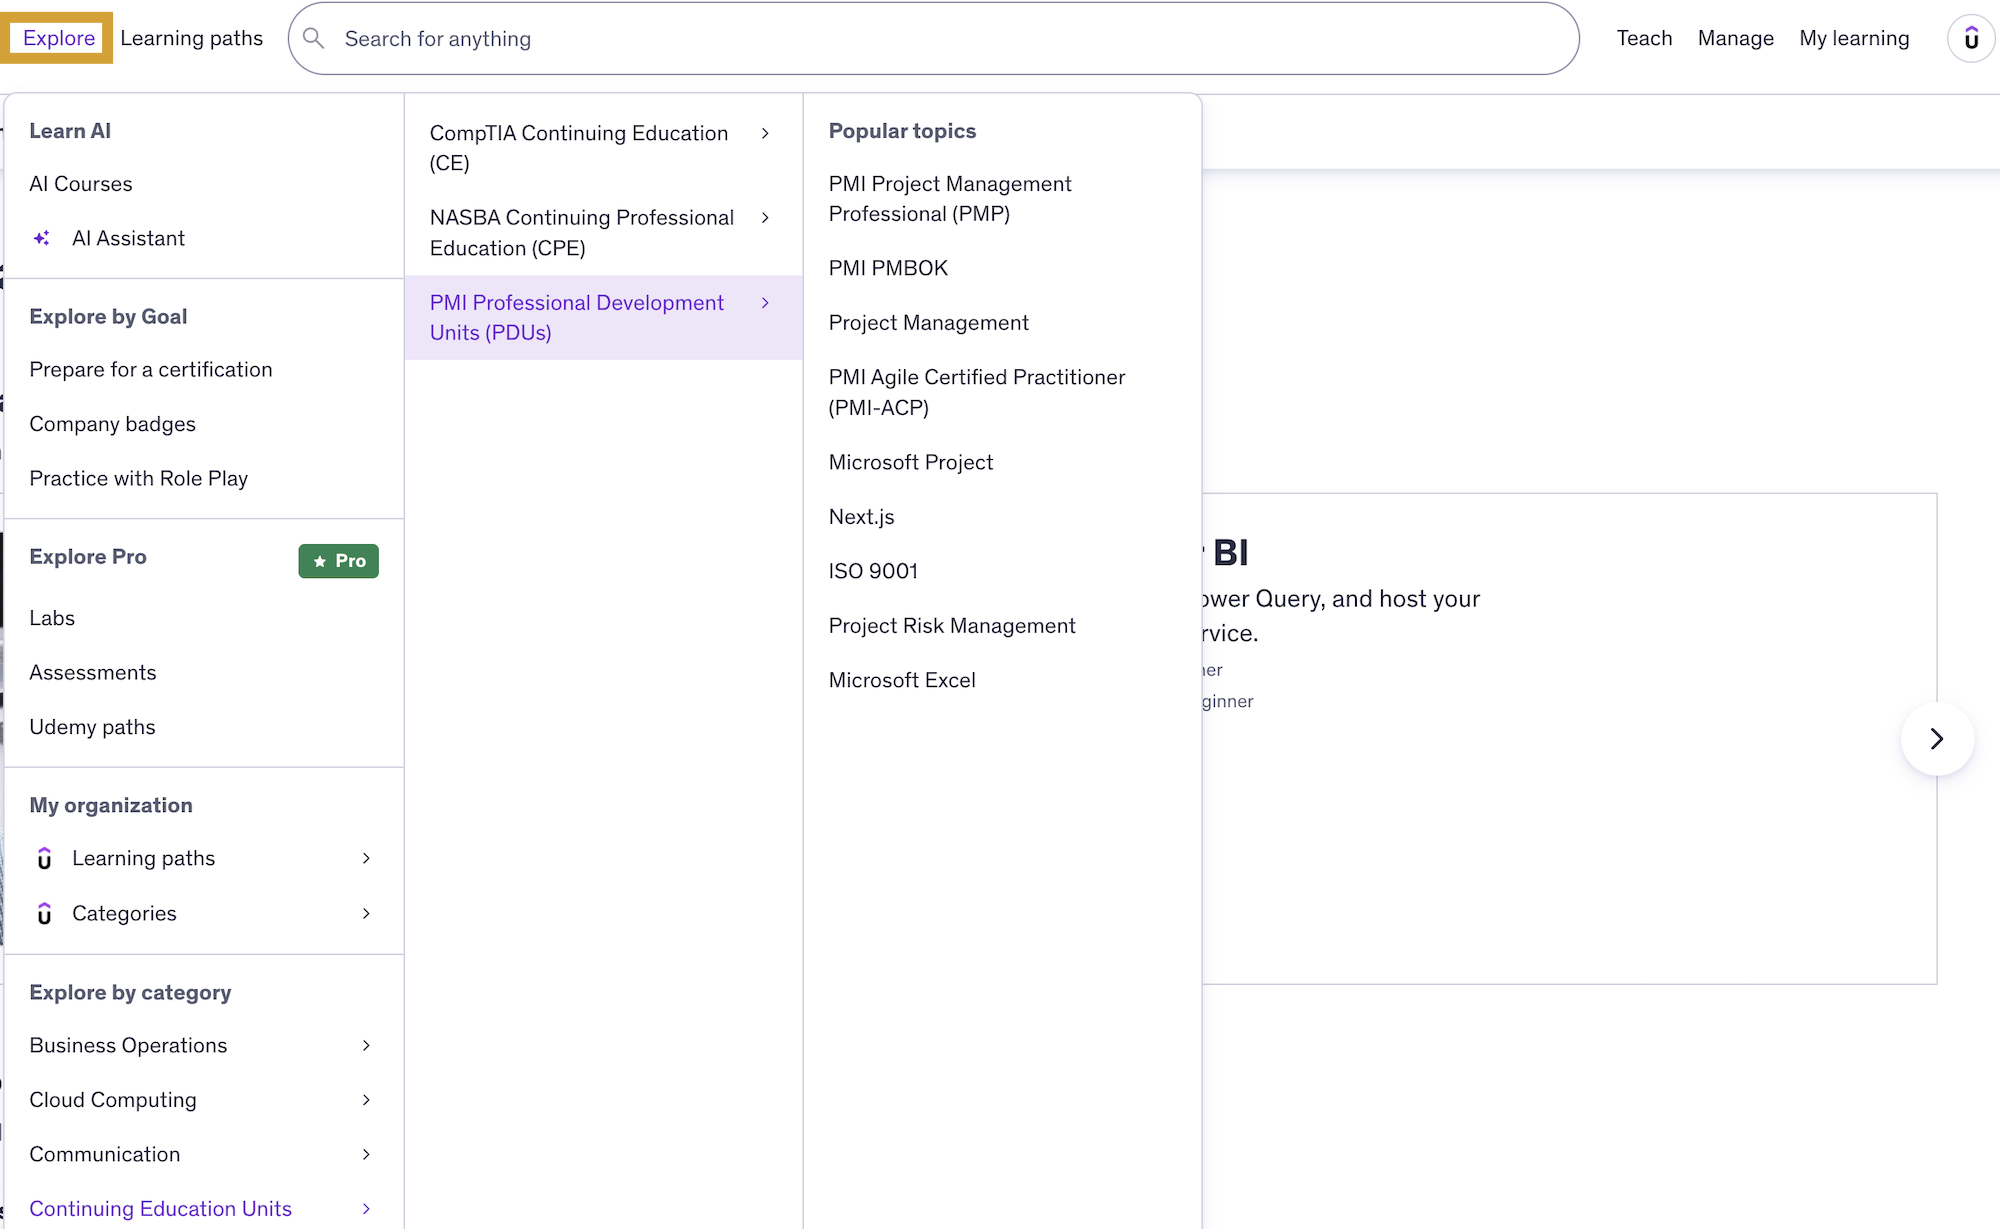
Task: Open the user profile avatar icon
Action: point(1970,39)
